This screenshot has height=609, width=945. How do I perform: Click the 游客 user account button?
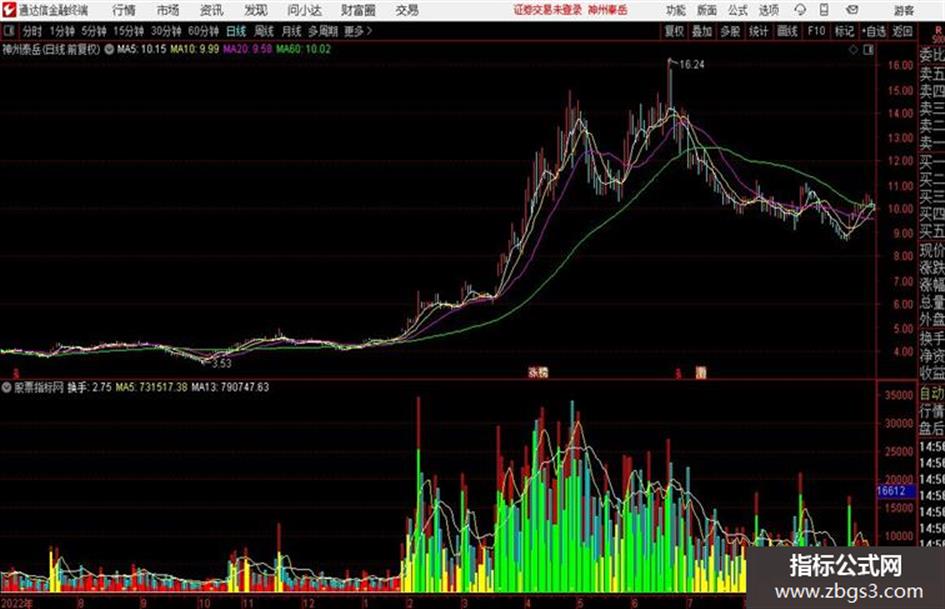(x=903, y=10)
